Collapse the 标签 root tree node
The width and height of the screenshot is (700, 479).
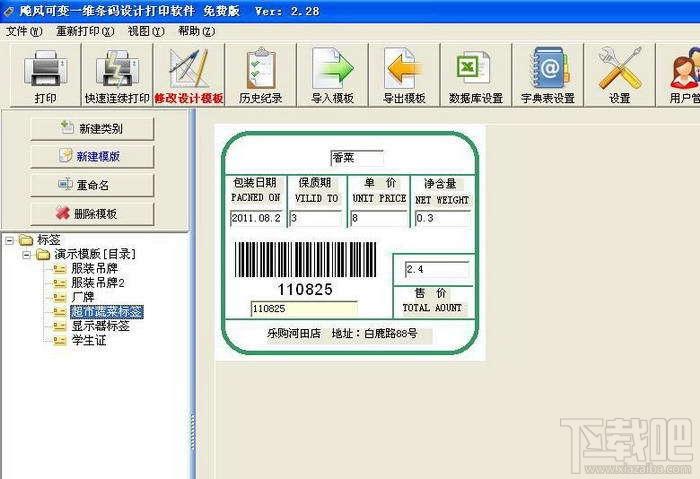pos(9,241)
